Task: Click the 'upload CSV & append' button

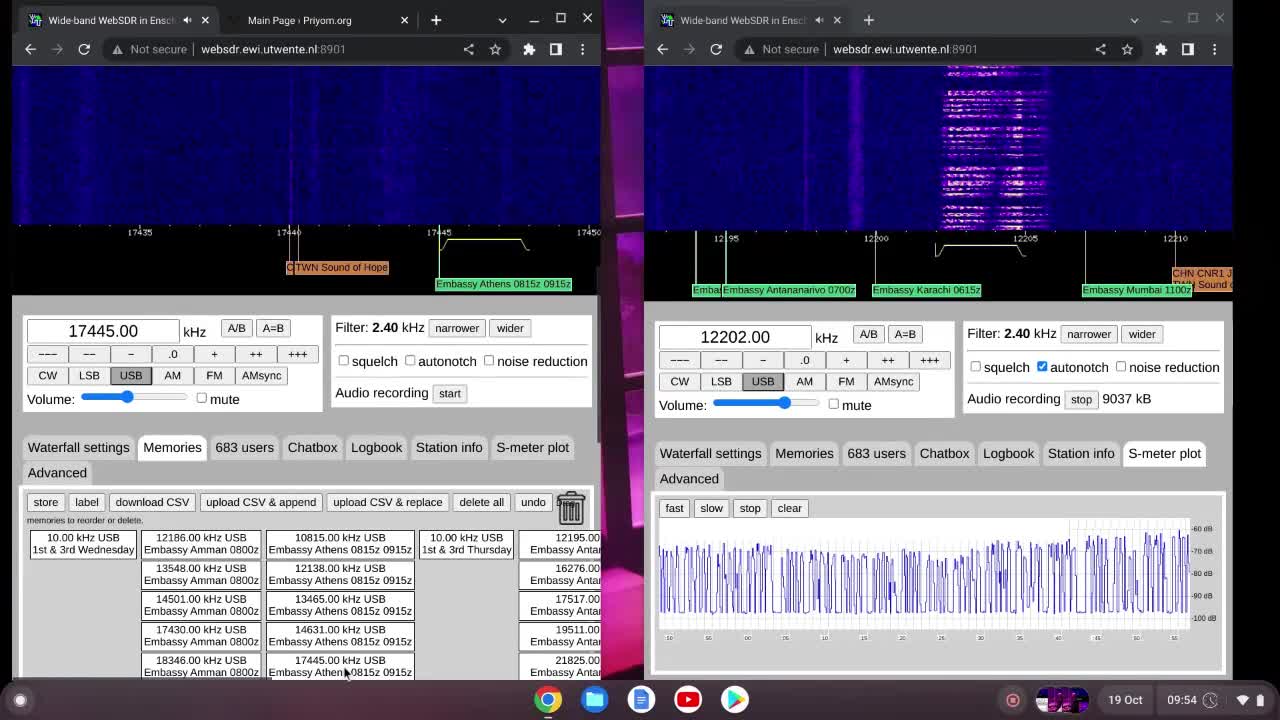Action: [x=261, y=502]
